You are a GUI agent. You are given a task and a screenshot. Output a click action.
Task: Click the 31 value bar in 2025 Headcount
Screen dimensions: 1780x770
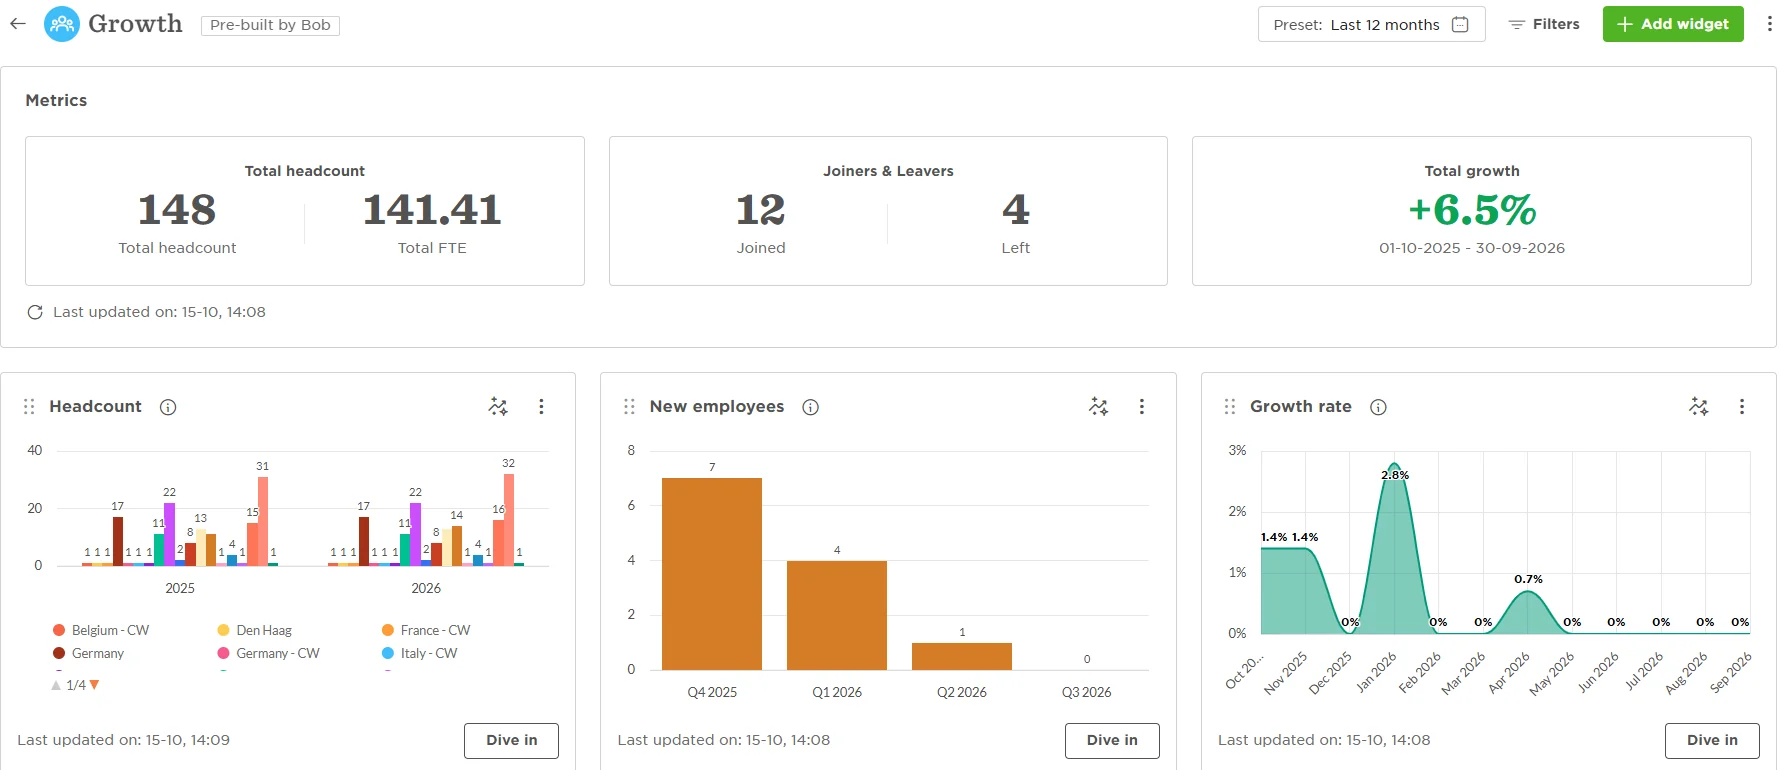[x=263, y=521]
